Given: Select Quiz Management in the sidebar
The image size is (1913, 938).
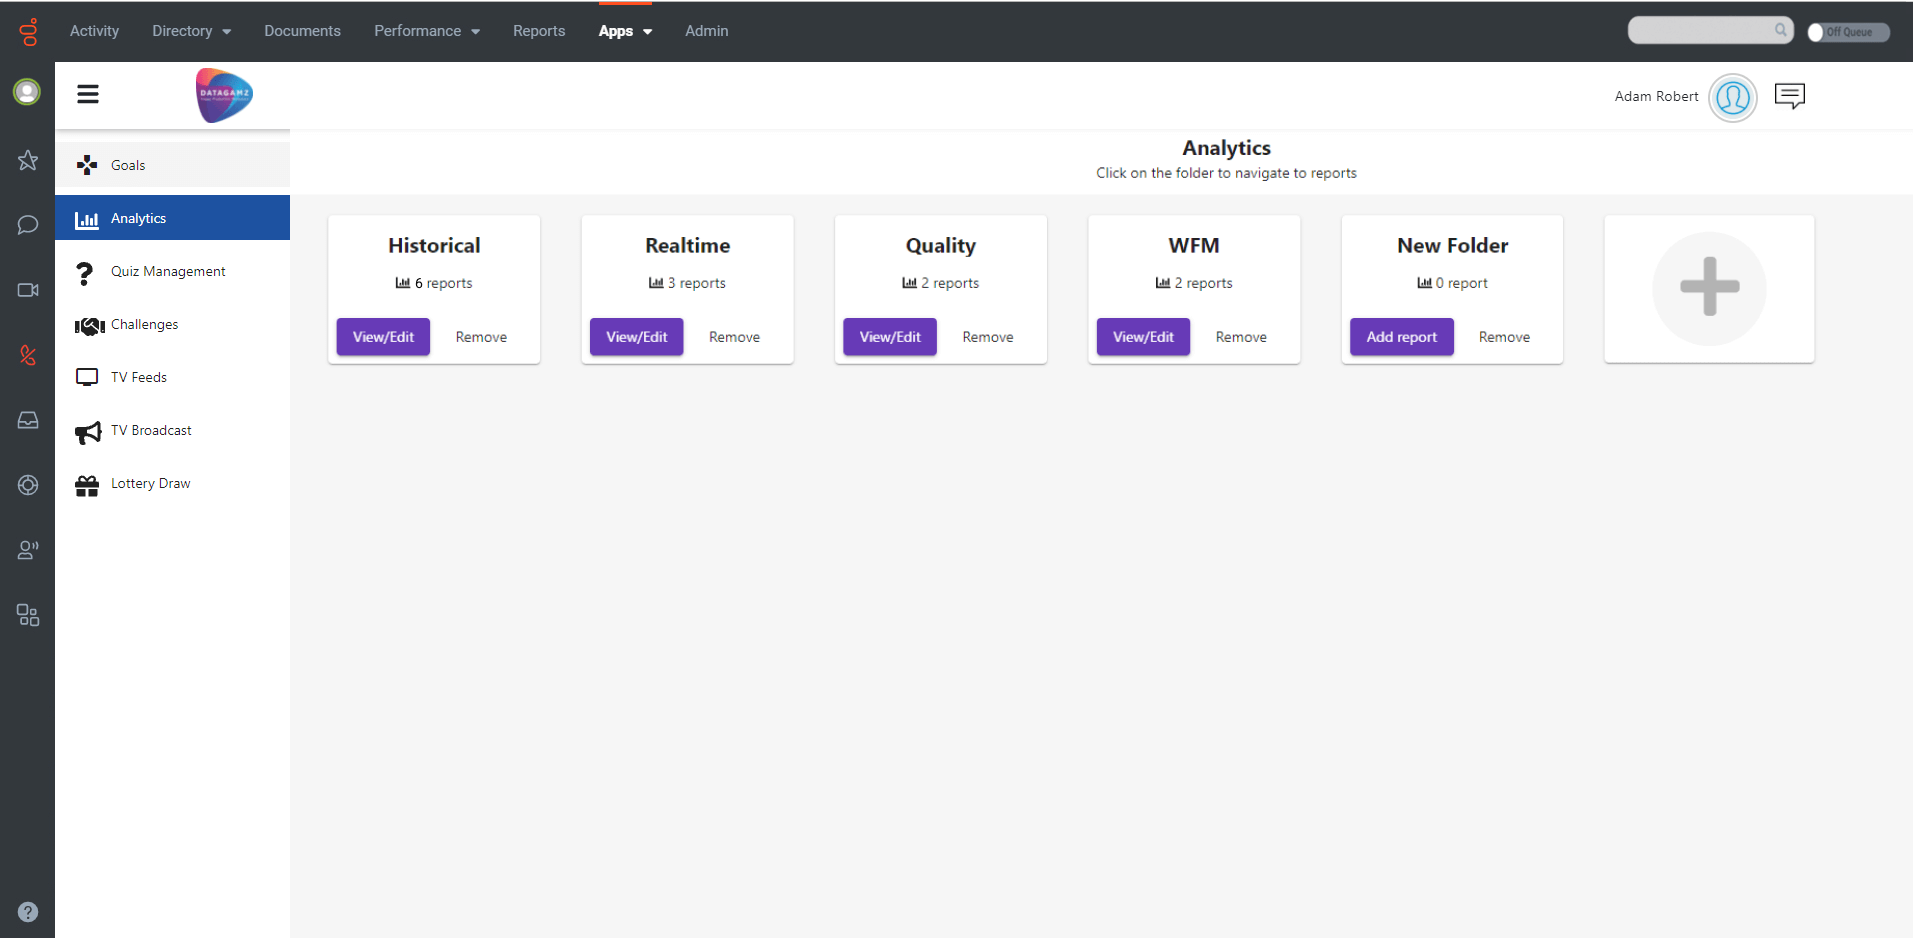Looking at the screenshot, I should 168,272.
